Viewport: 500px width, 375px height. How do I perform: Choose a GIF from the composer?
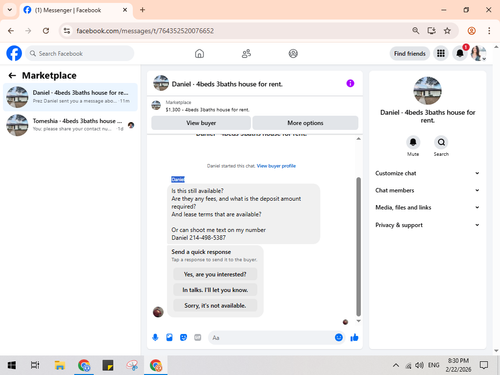coord(198,338)
